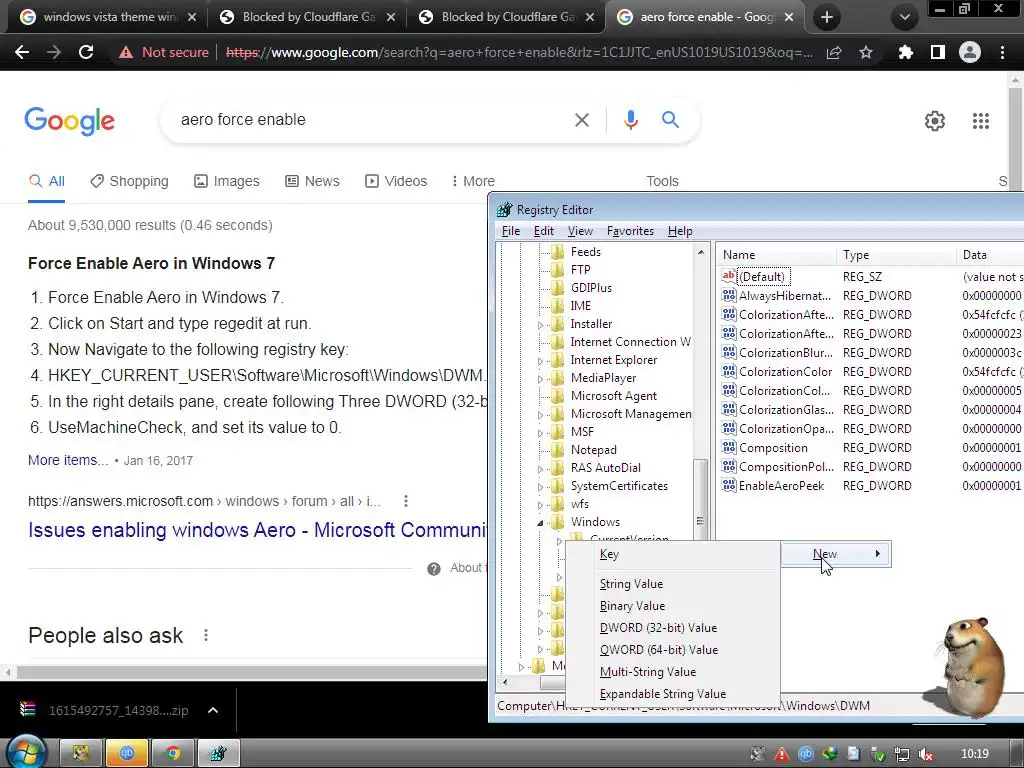The height and width of the screenshot is (768, 1024).
Task: Open the Windows Start orb
Action: [26, 753]
